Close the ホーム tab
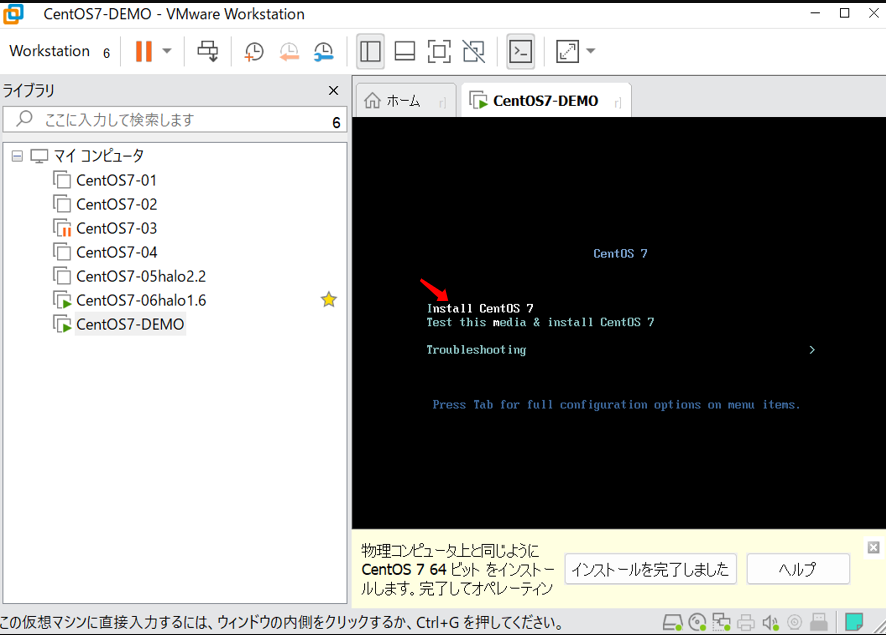886x635 pixels. click(442, 102)
